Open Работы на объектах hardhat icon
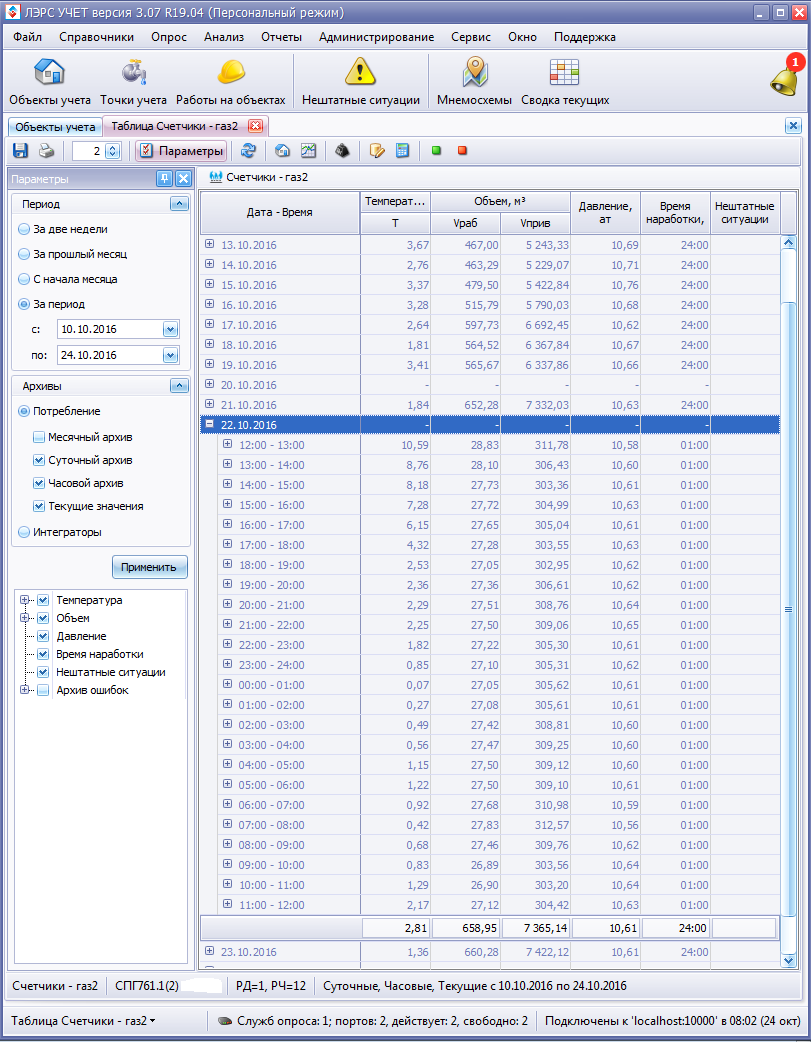 [x=231, y=82]
